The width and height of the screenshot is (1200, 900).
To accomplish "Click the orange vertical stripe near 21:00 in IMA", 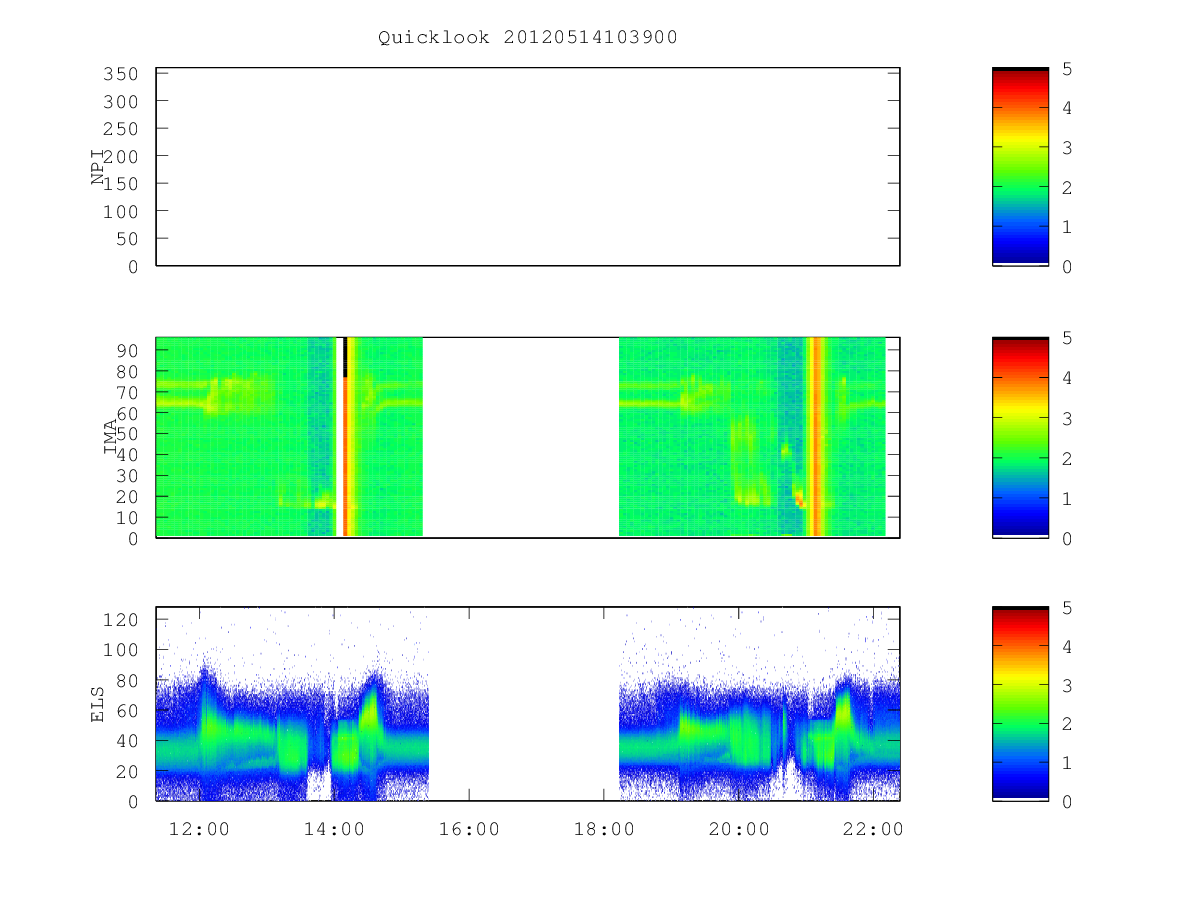I will 817,437.
